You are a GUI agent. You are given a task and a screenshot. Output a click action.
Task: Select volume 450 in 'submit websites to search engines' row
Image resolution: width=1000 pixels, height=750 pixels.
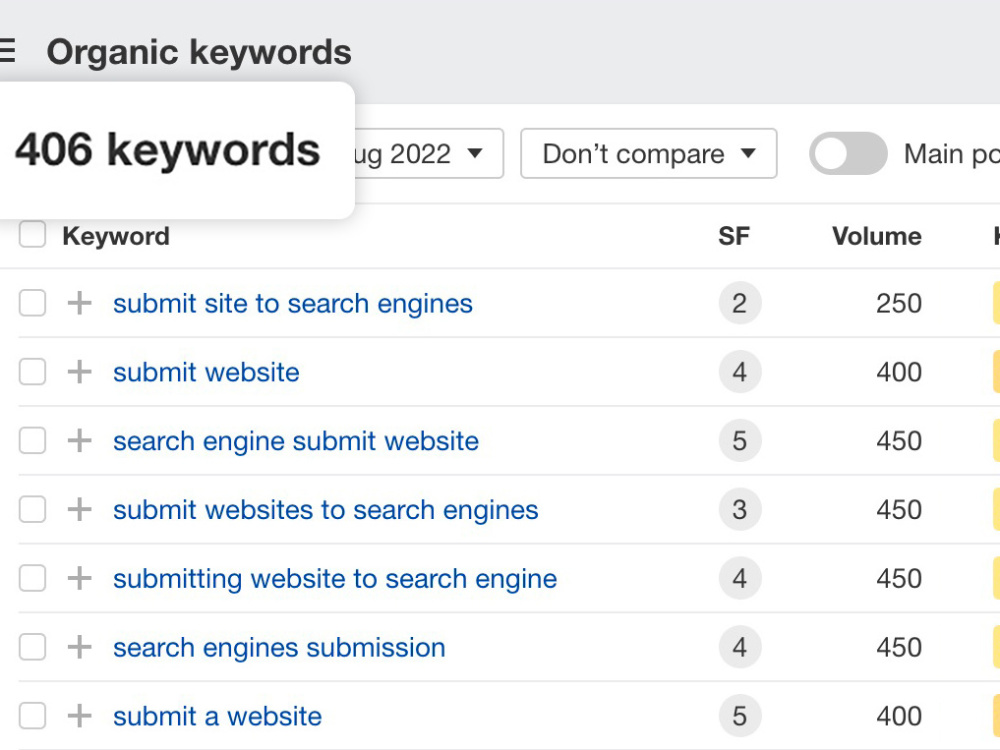click(x=899, y=510)
